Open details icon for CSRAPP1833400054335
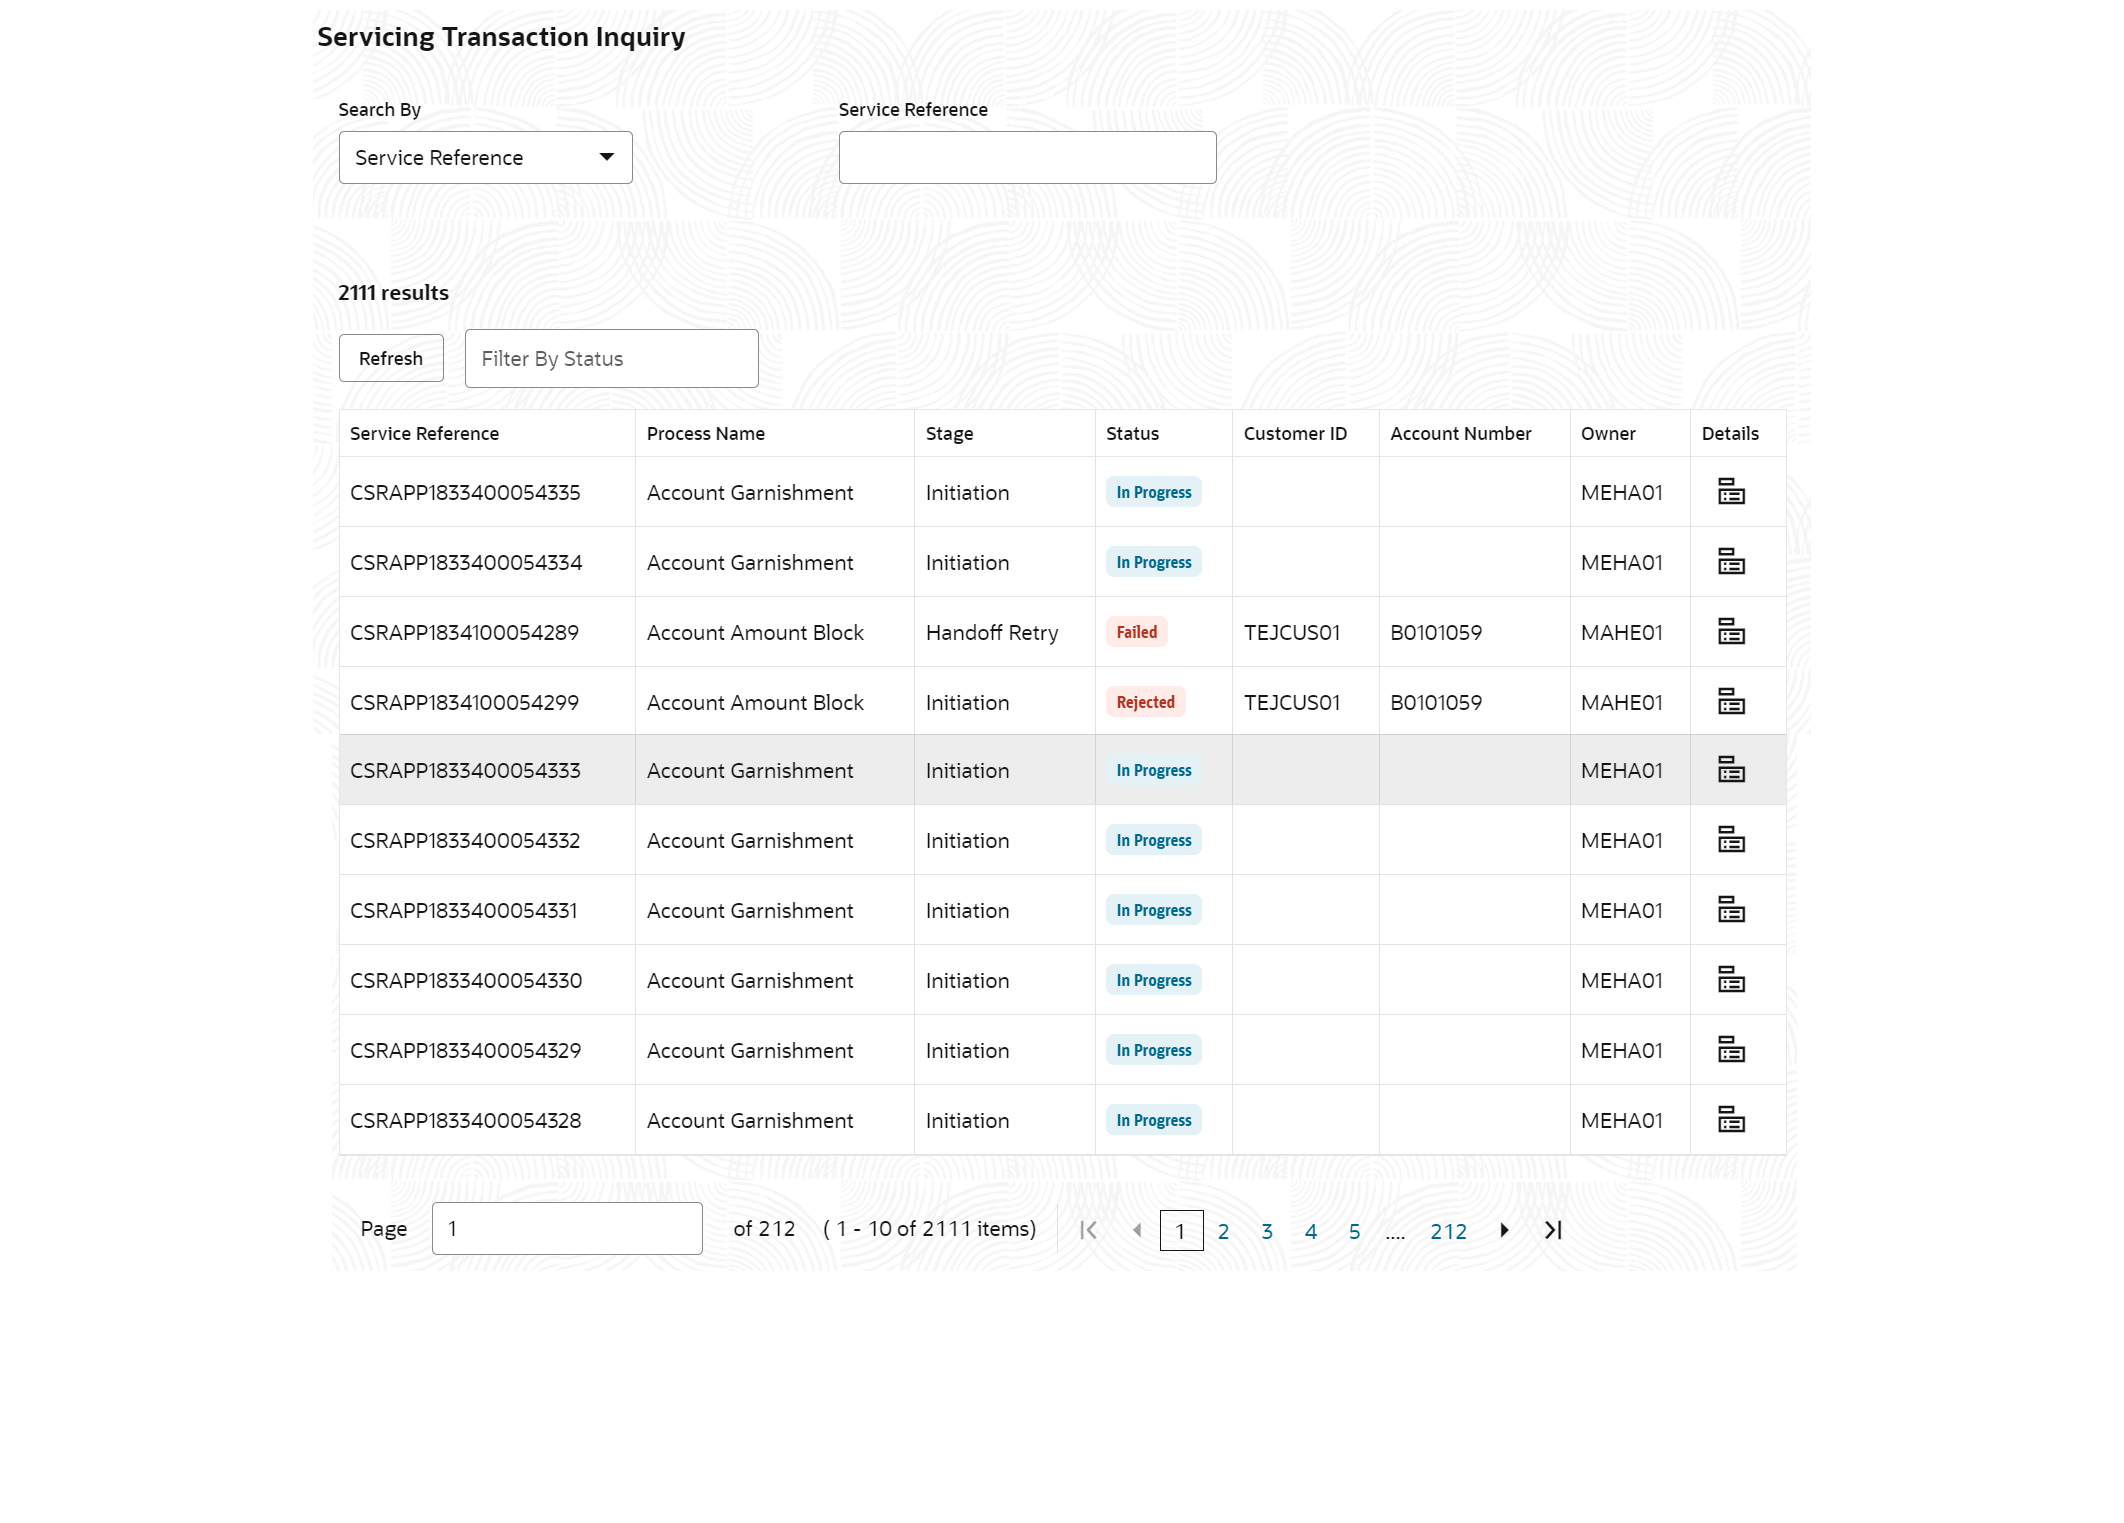2124x1523 pixels. tap(1731, 492)
